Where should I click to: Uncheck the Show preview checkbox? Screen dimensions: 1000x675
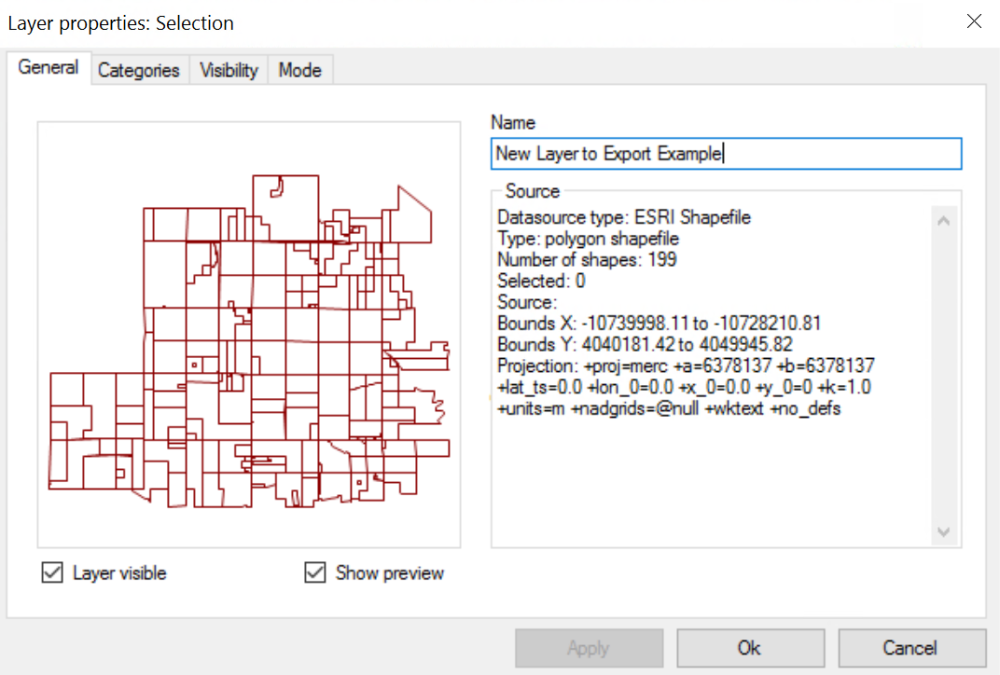tap(315, 572)
